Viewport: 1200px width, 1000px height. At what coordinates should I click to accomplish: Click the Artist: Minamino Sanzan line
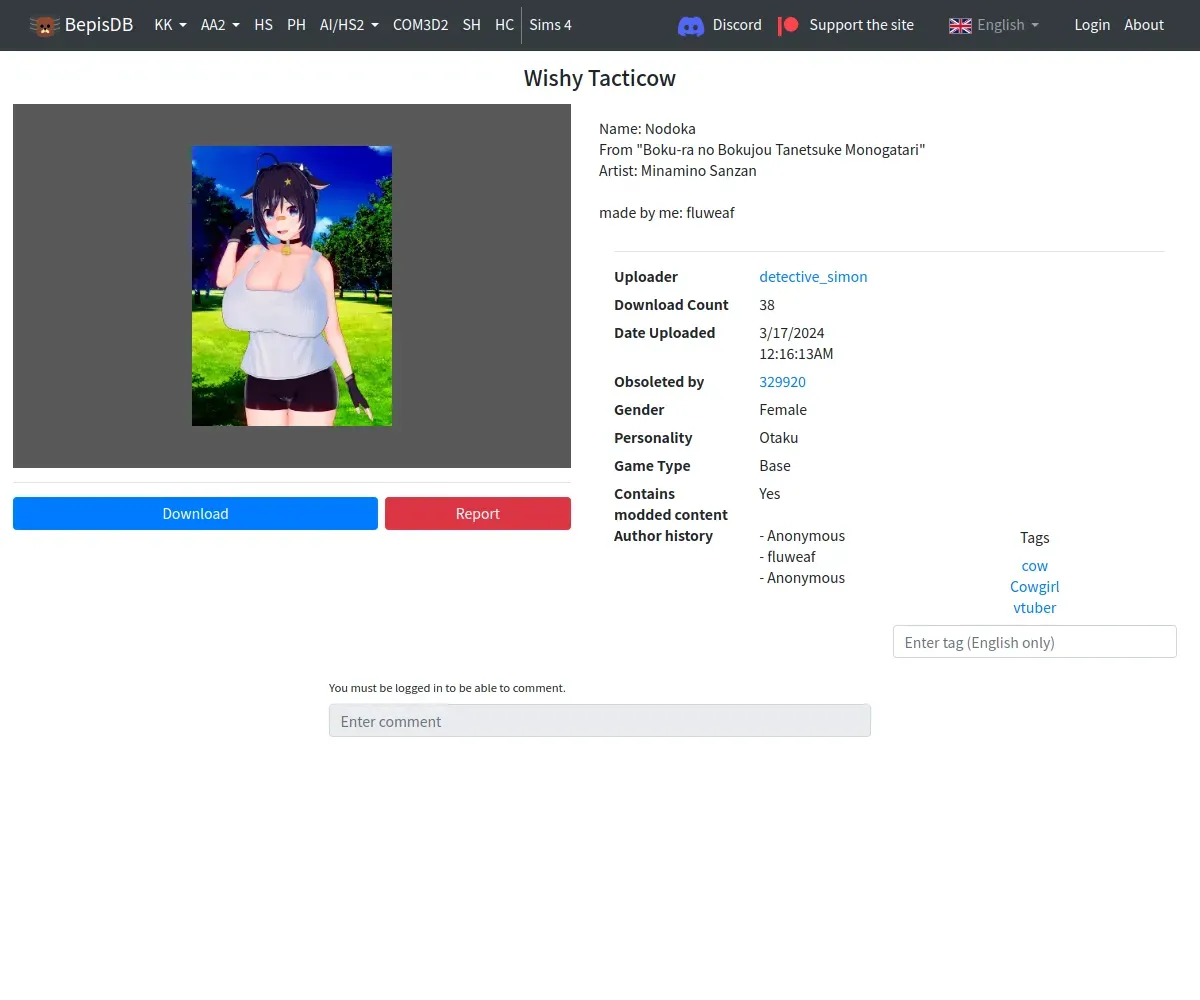pos(678,171)
